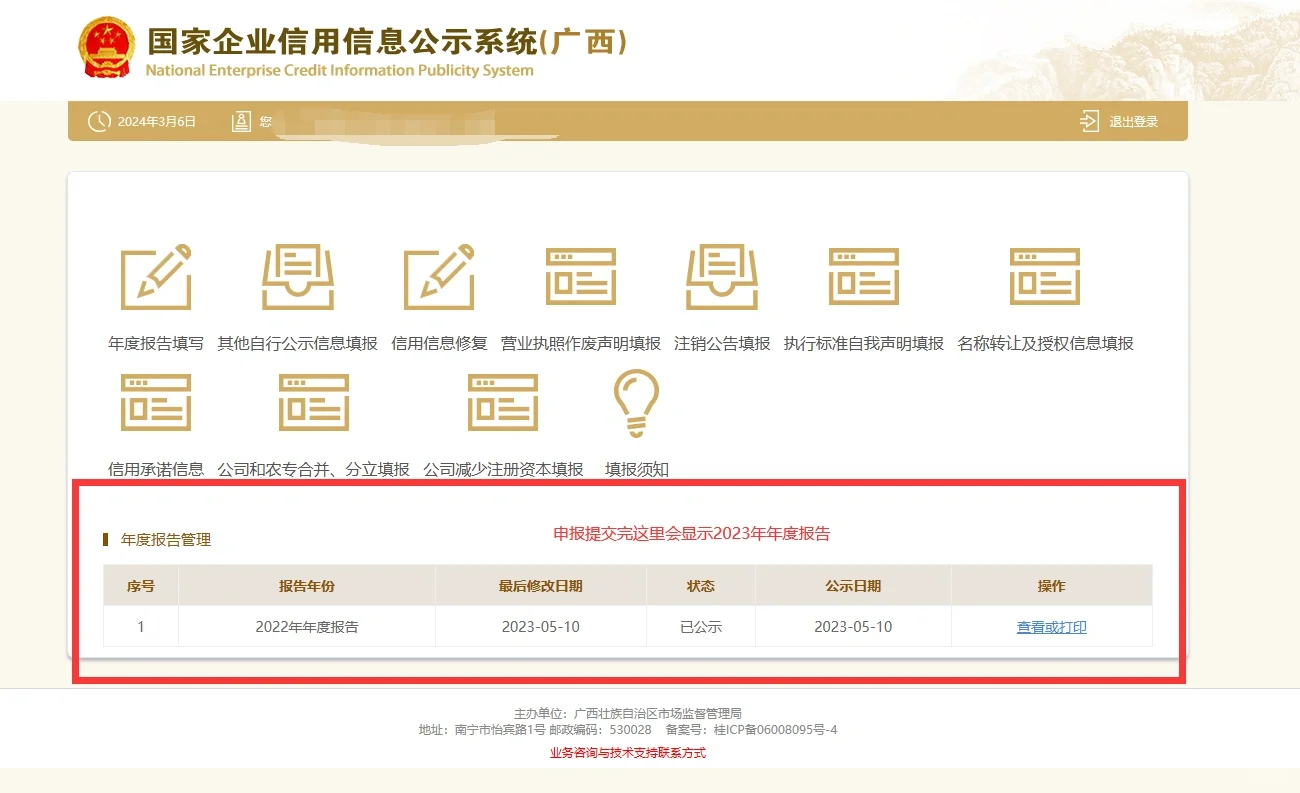Click the national emblem logo

tap(107, 48)
